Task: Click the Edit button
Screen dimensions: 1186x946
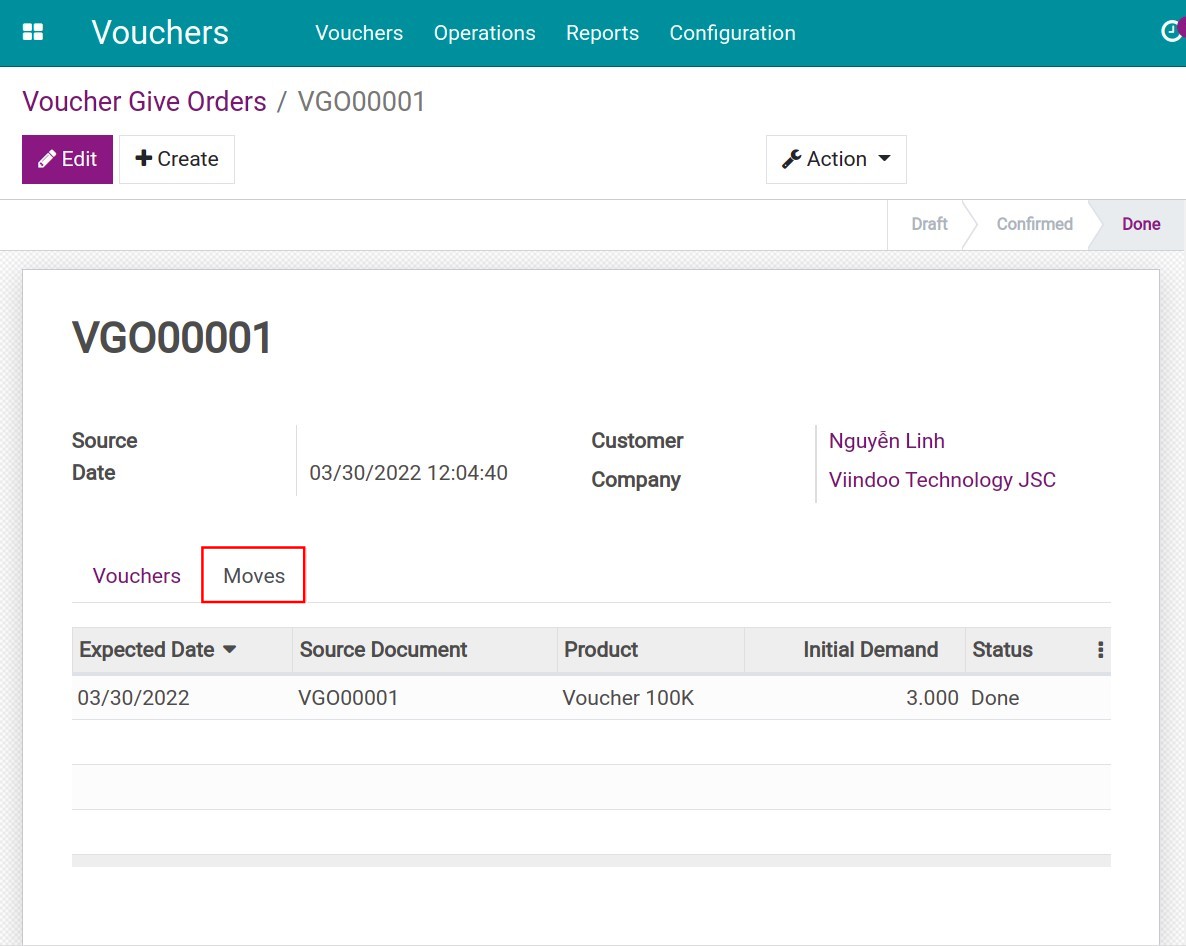Action: point(67,160)
